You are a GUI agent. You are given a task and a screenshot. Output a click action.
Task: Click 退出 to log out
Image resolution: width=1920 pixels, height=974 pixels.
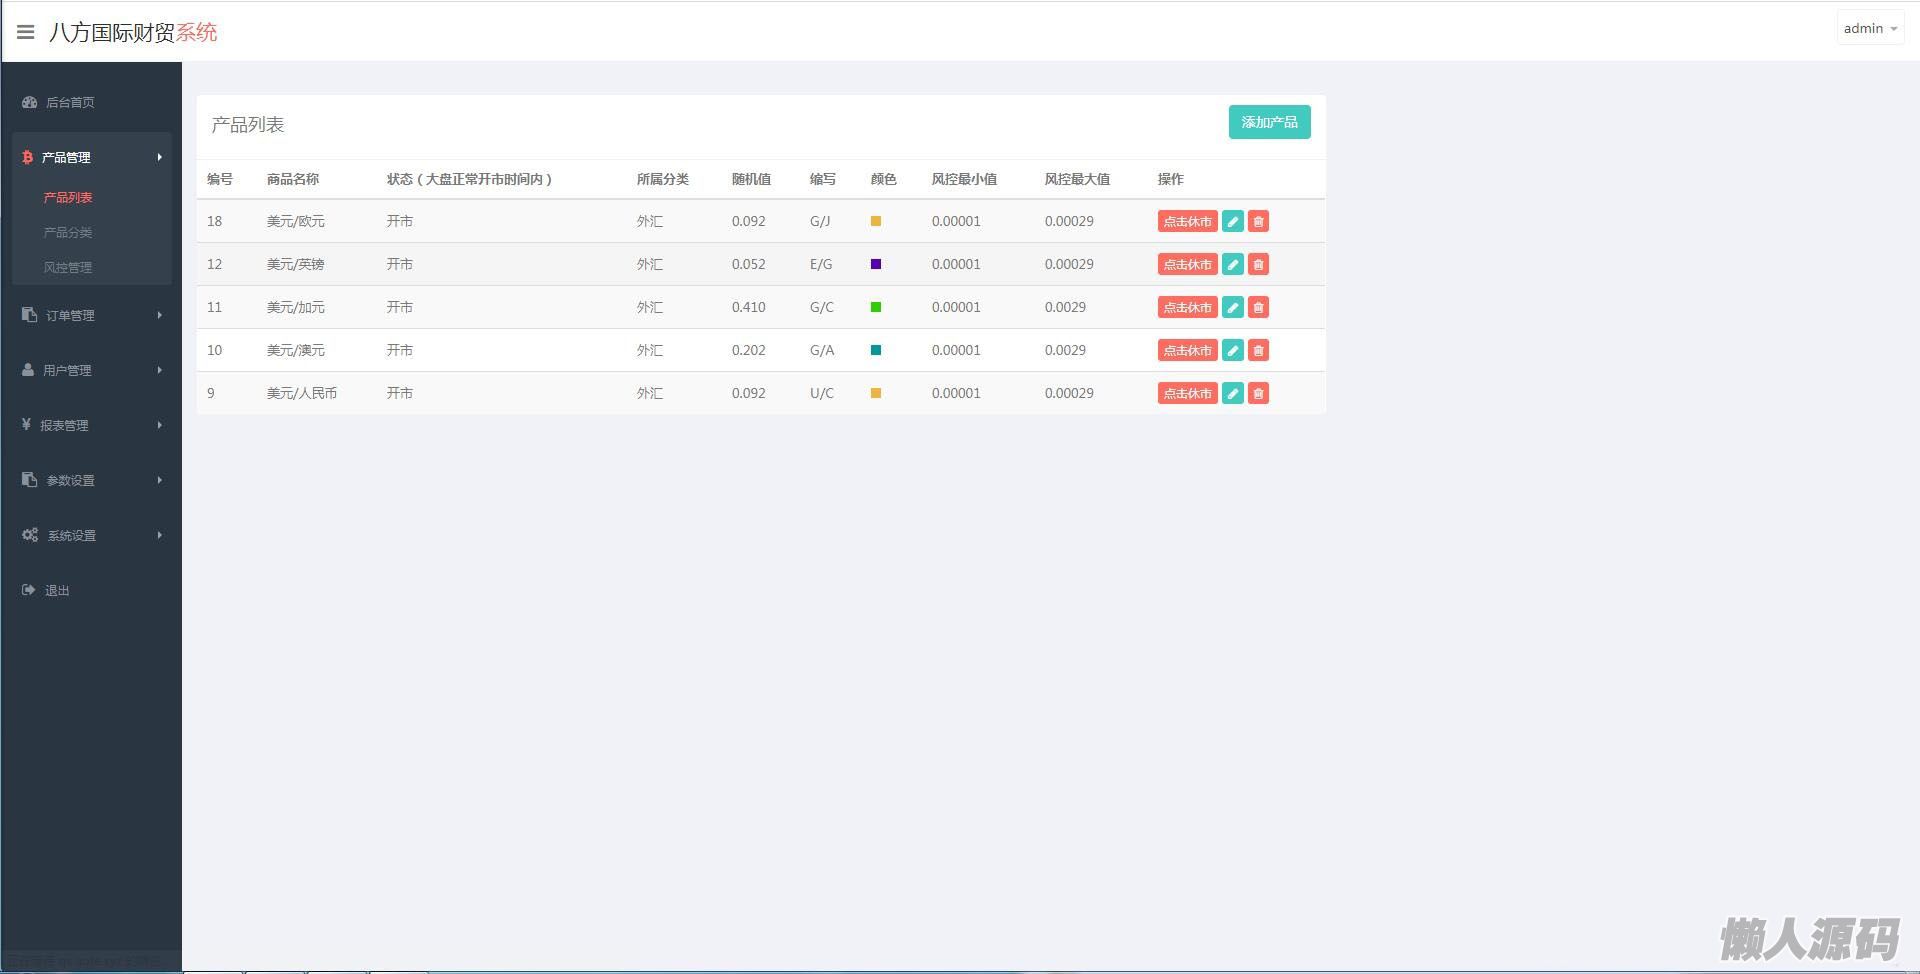click(x=57, y=591)
